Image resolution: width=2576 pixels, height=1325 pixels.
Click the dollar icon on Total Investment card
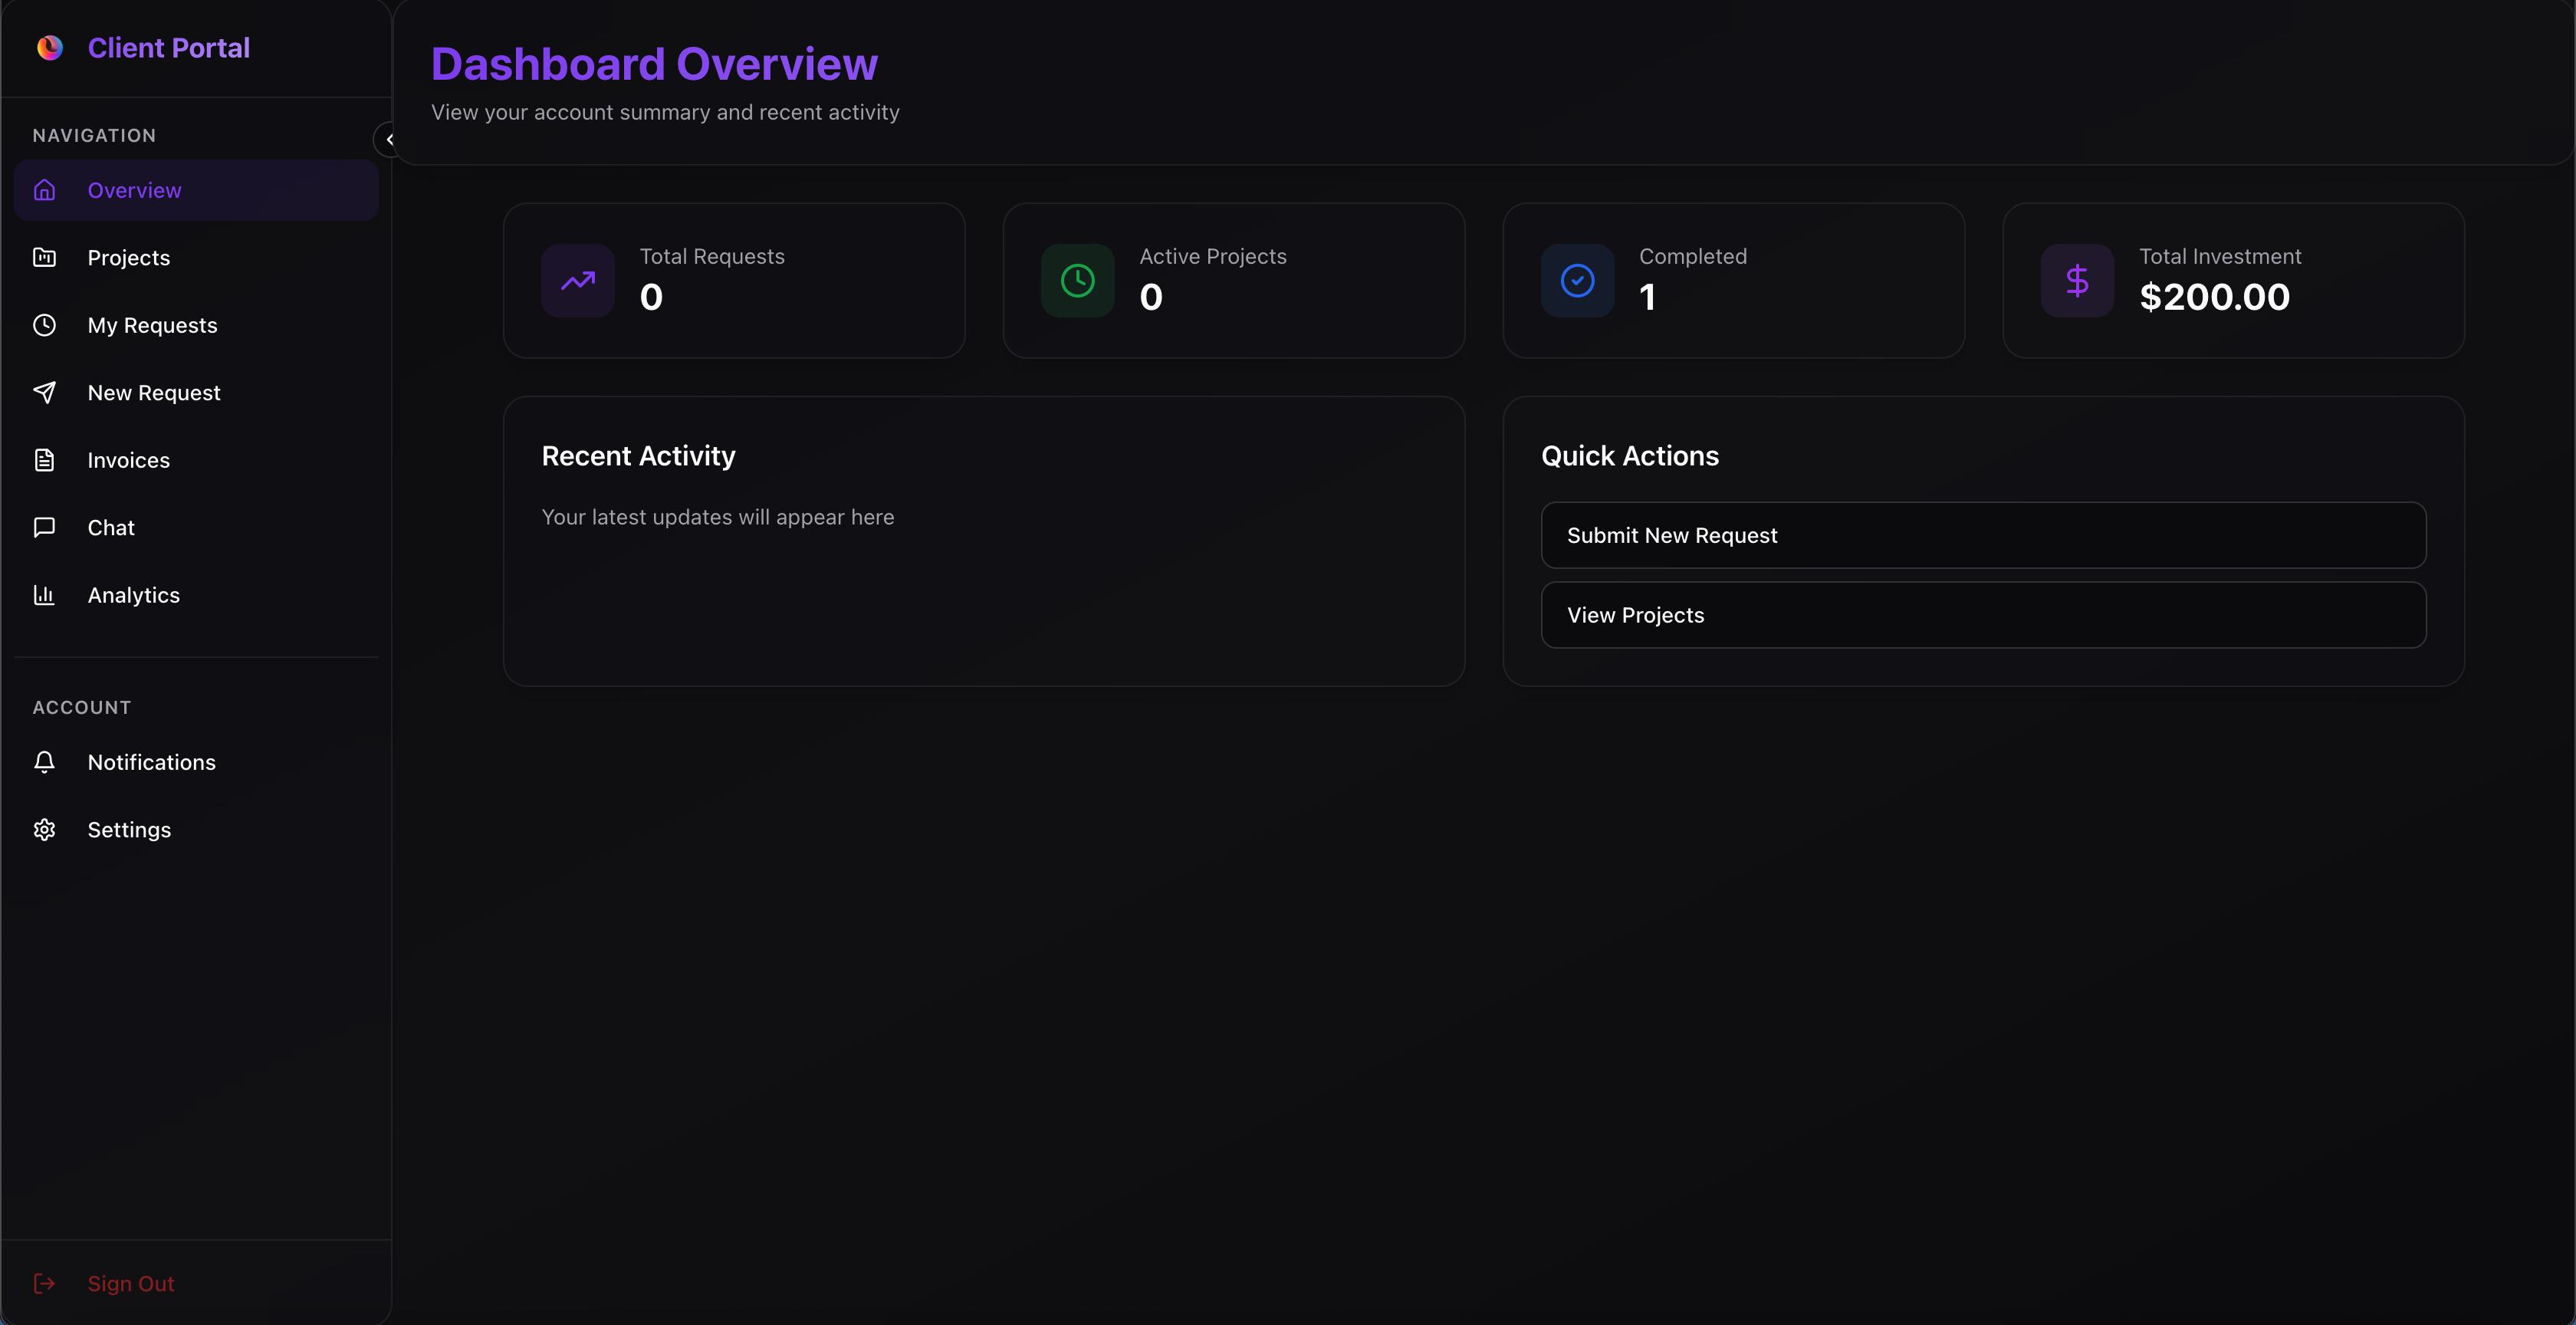point(2077,280)
